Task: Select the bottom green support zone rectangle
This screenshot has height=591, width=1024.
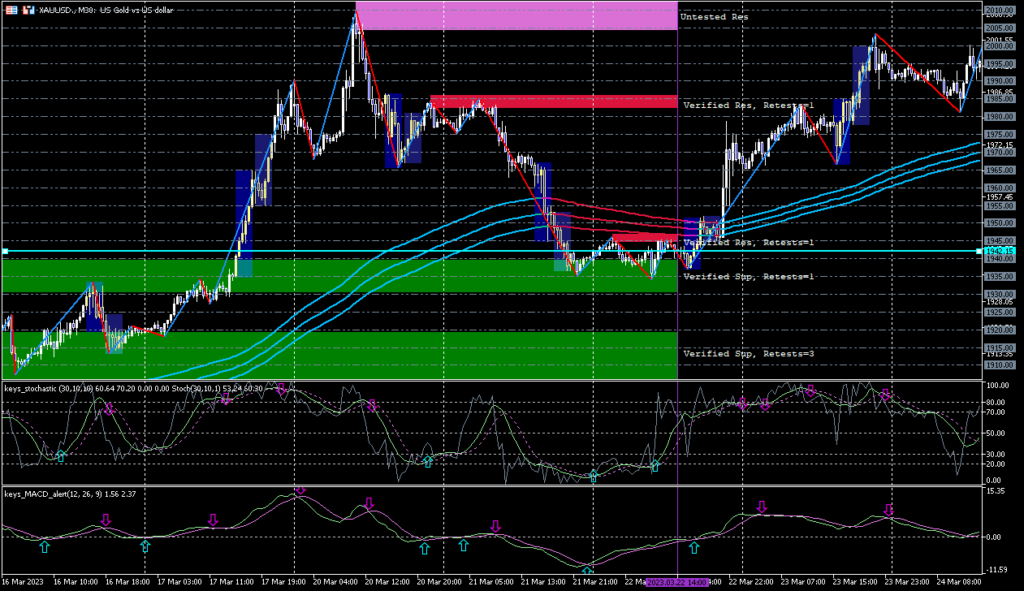Action: [x=340, y=355]
